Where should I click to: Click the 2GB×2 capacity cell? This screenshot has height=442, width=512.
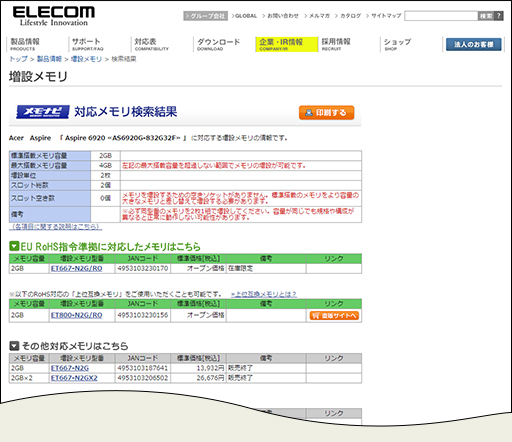(x=29, y=378)
